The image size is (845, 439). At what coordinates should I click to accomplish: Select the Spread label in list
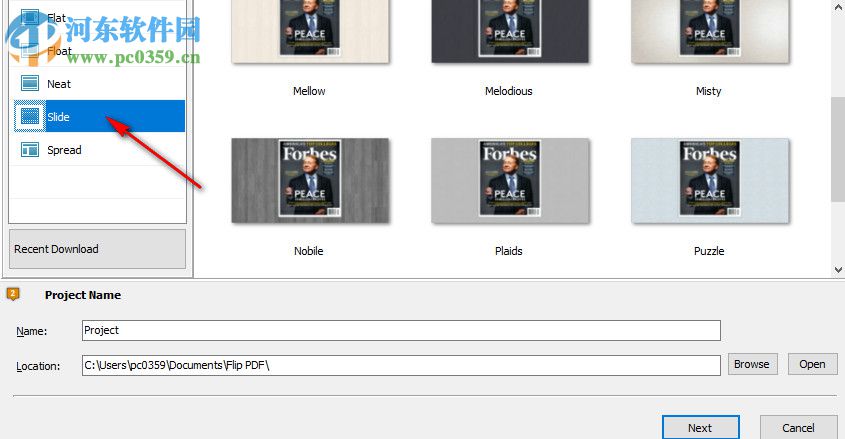click(x=64, y=150)
